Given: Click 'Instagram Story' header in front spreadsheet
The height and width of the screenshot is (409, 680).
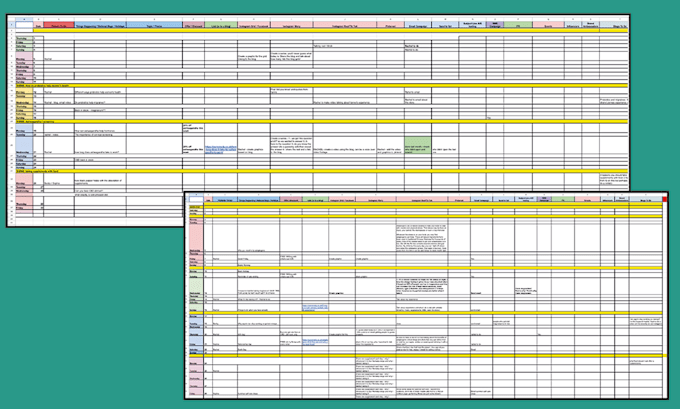Looking at the screenshot, I should (x=376, y=200).
